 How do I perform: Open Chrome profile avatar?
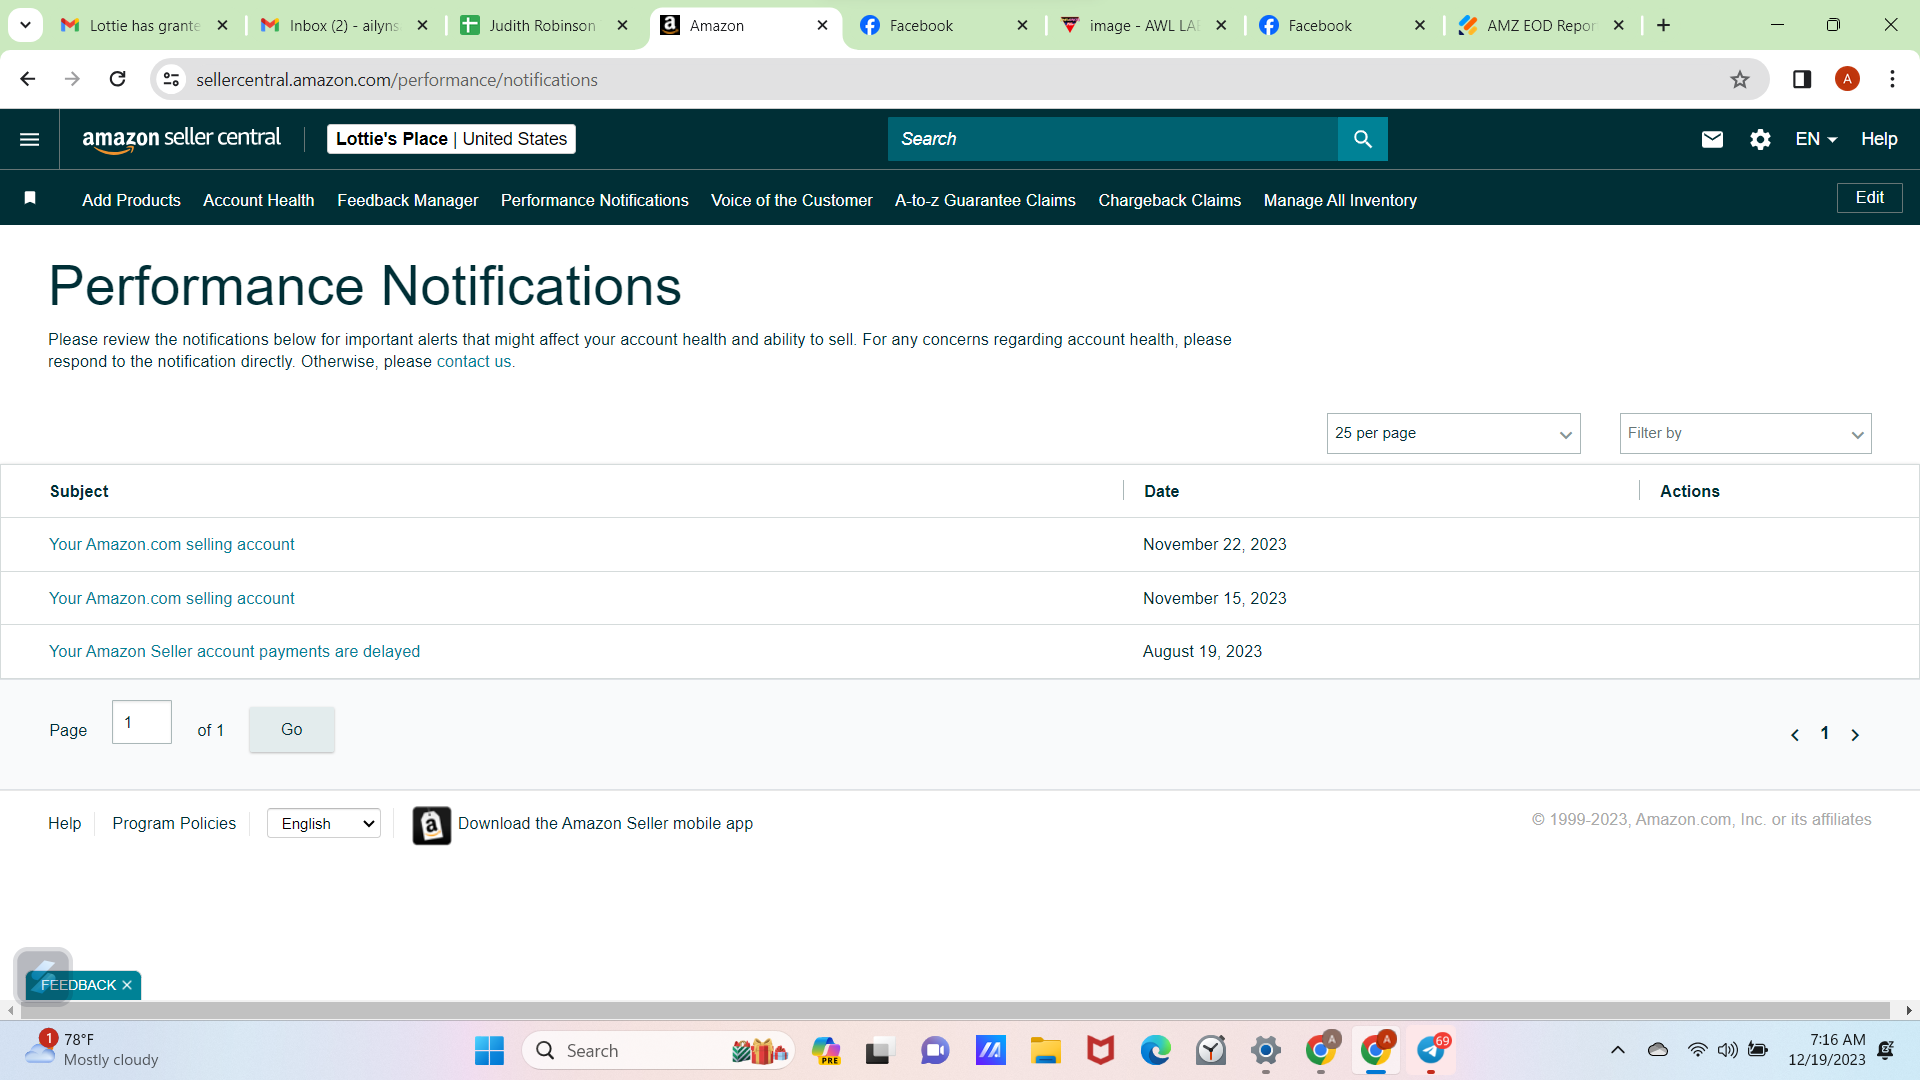pyautogui.click(x=1847, y=79)
